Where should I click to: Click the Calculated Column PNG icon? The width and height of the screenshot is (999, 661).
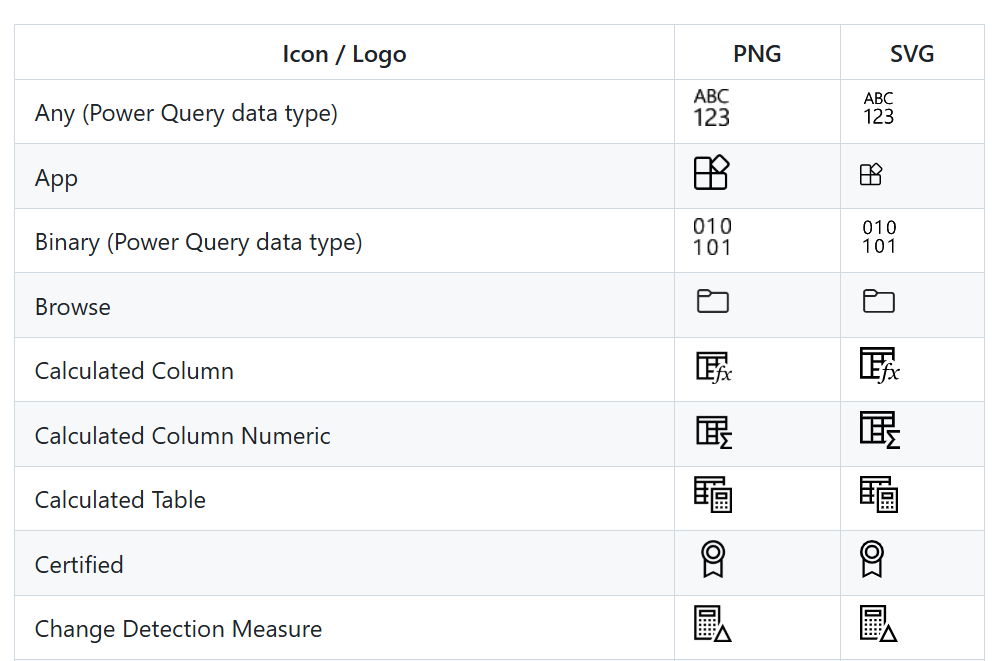tap(714, 367)
